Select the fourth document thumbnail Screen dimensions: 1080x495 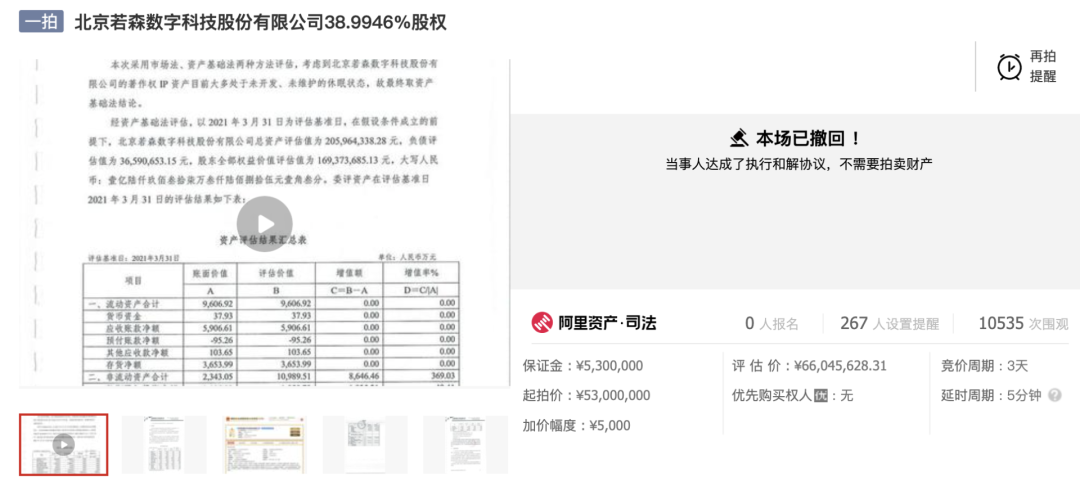pos(365,445)
